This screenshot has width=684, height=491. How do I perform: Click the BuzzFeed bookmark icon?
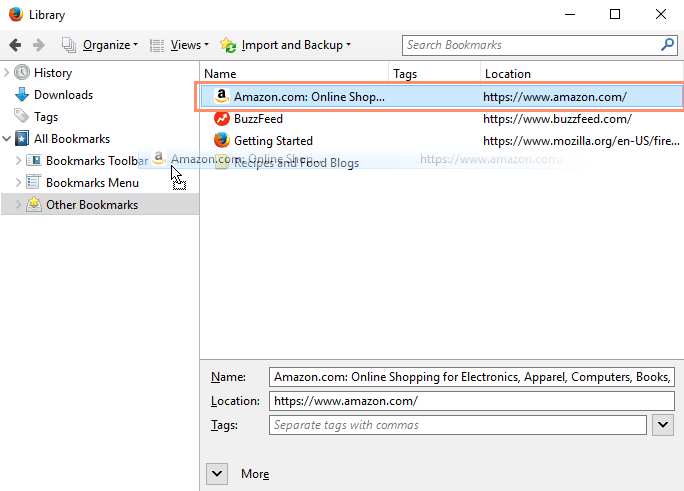click(x=221, y=119)
